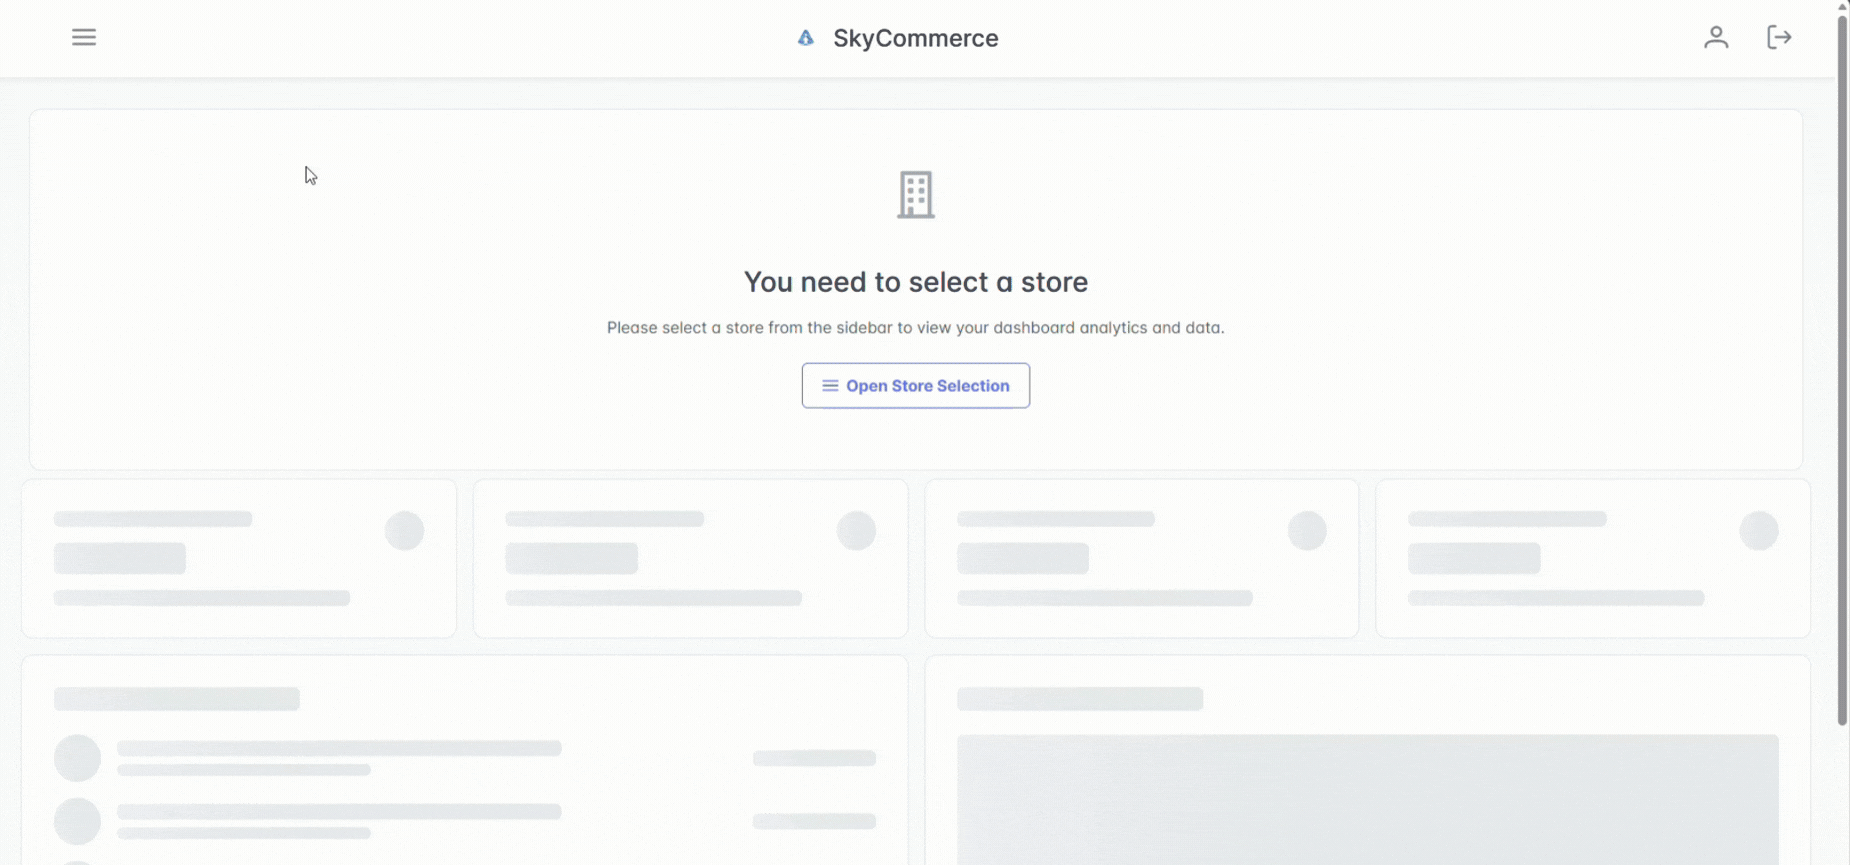Click the logout icon
Viewport: 1850px width, 865px height.
point(1779,37)
